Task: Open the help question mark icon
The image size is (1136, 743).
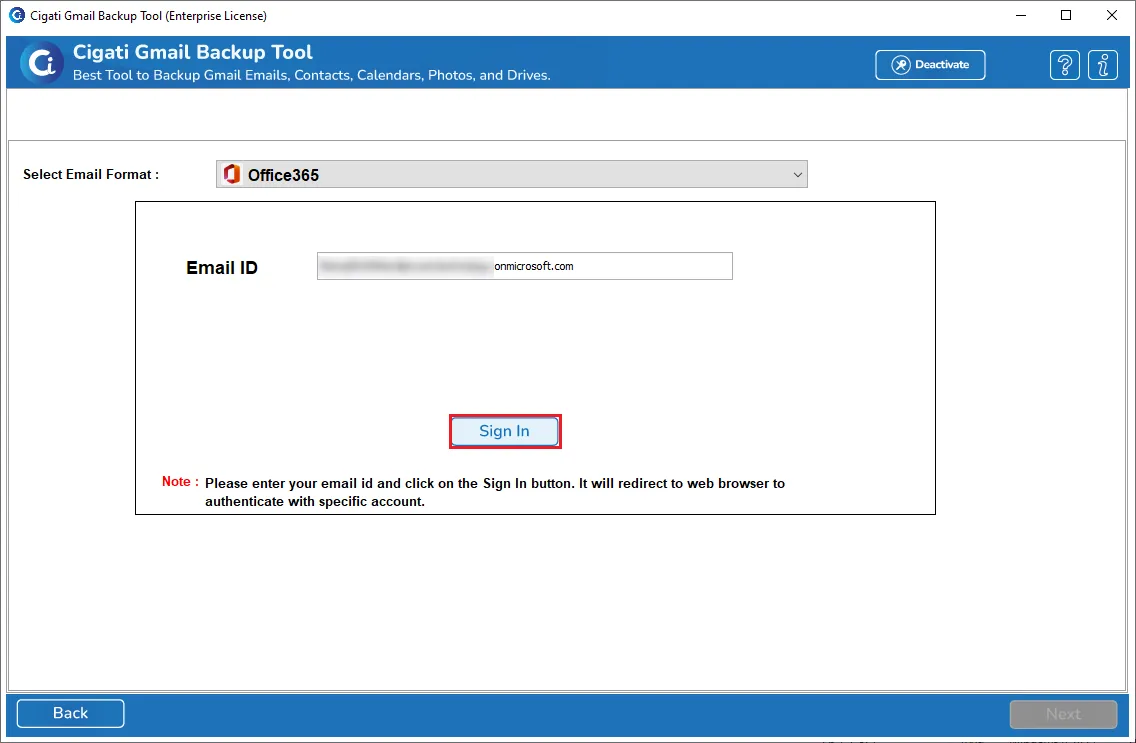Action: pos(1064,65)
